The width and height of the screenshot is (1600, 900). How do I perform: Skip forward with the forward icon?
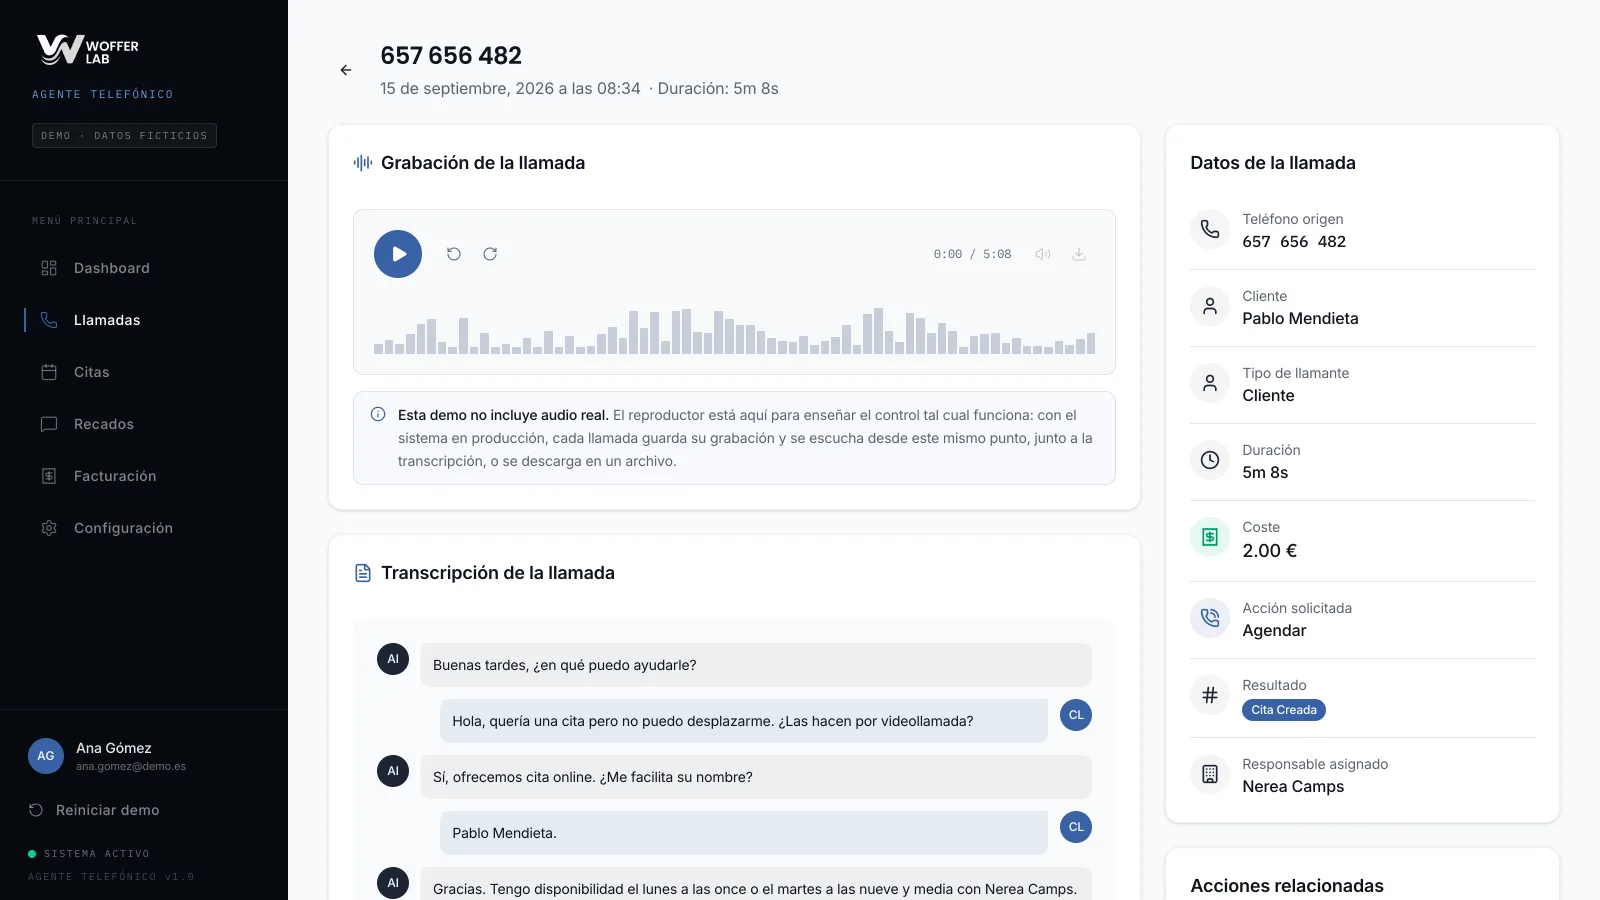490,254
